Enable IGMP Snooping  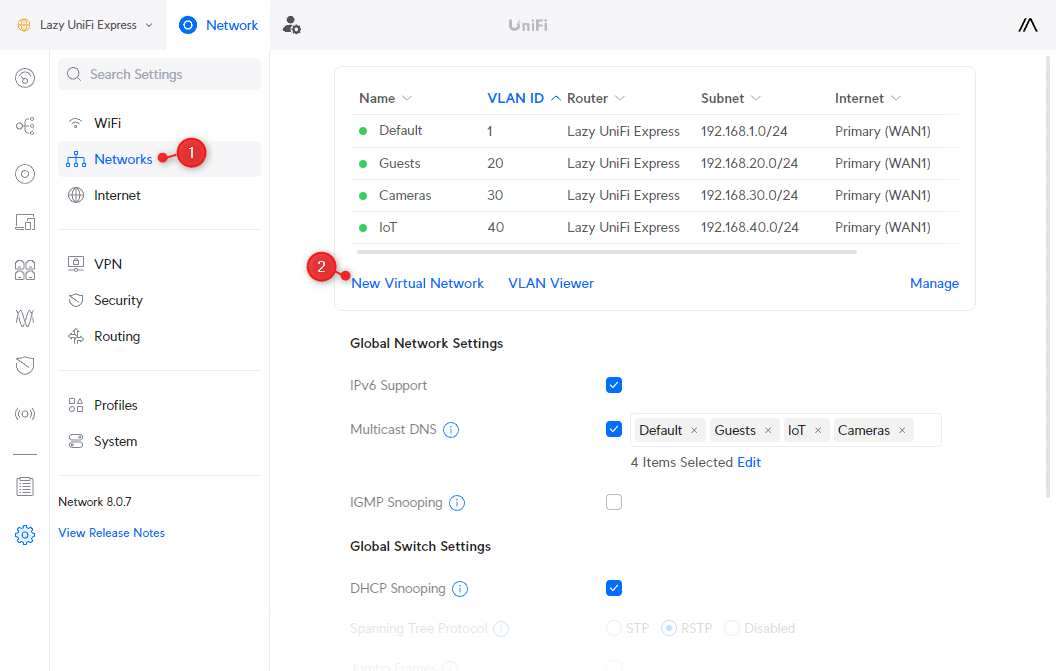pos(614,502)
